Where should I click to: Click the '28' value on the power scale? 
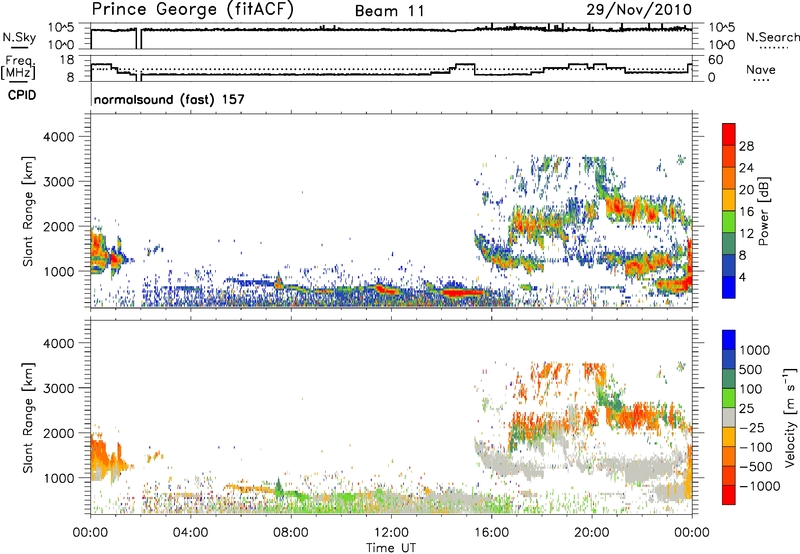[x=746, y=146]
